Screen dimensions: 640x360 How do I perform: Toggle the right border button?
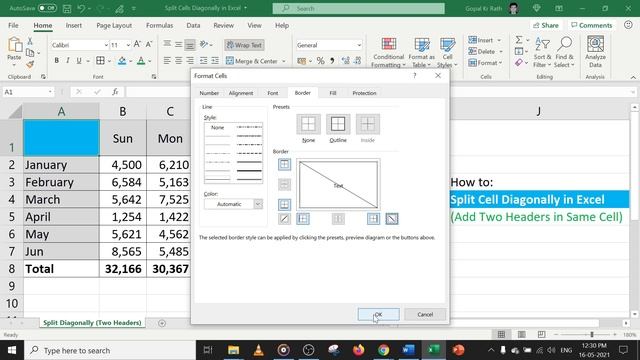(x=373, y=219)
